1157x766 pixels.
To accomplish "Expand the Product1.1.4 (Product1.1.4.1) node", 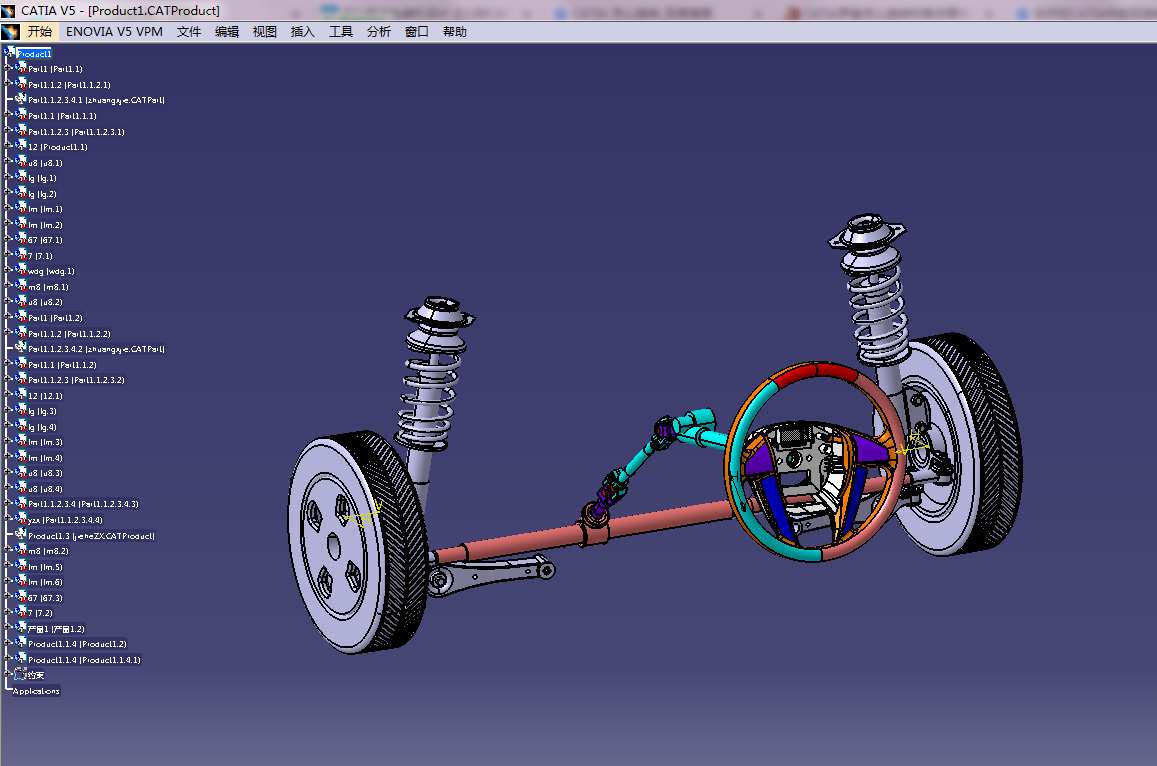I will 7,659.
